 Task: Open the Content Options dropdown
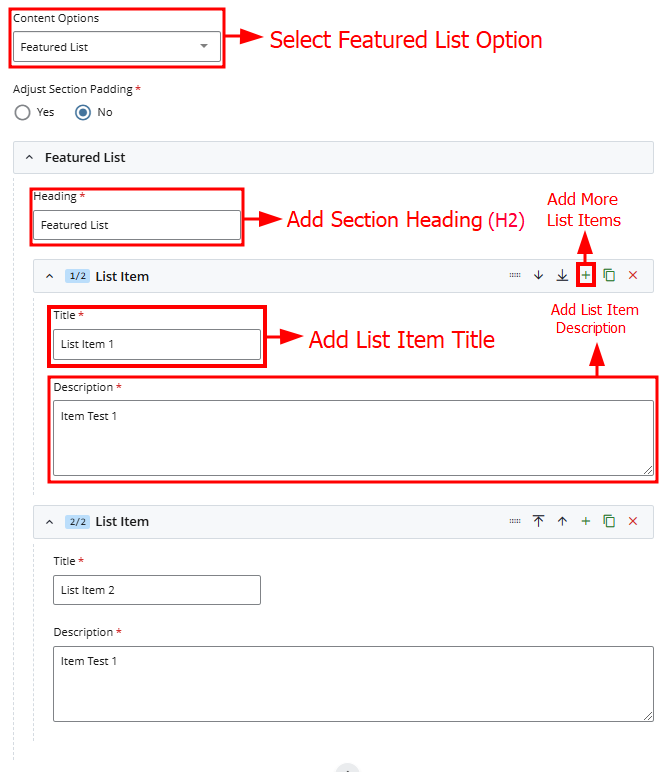click(x=117, y=47)
